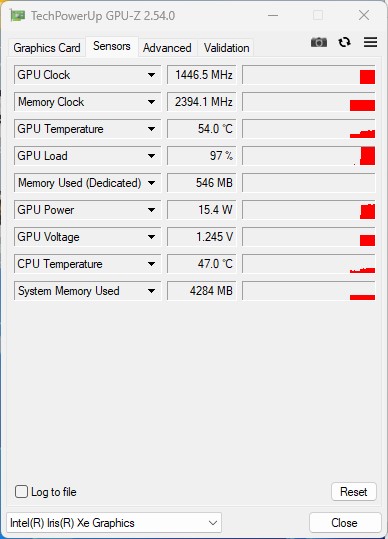This screenshot has height=539, width=388.
Task: Click the Reset button
Action: (354, 492)
